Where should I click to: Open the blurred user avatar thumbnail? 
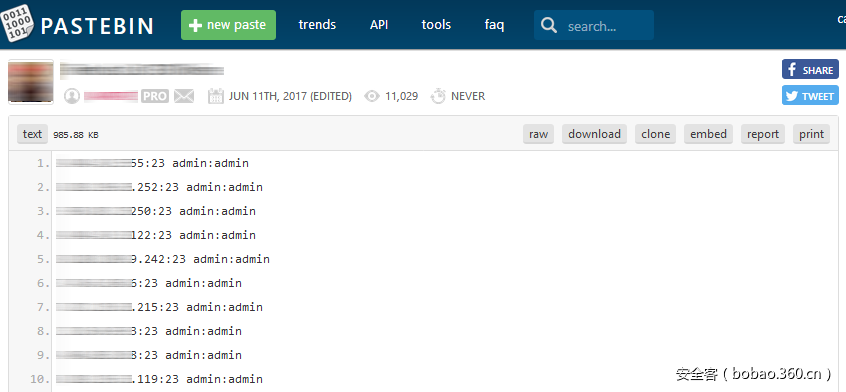(31, 81)
